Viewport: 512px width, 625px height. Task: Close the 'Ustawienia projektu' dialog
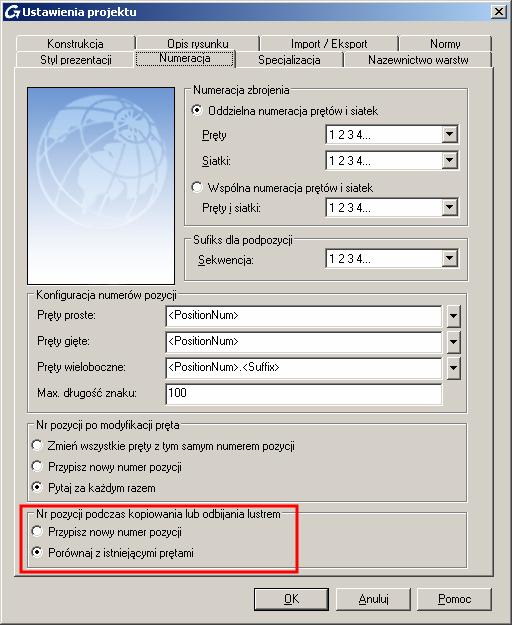(x=498, y=12)
